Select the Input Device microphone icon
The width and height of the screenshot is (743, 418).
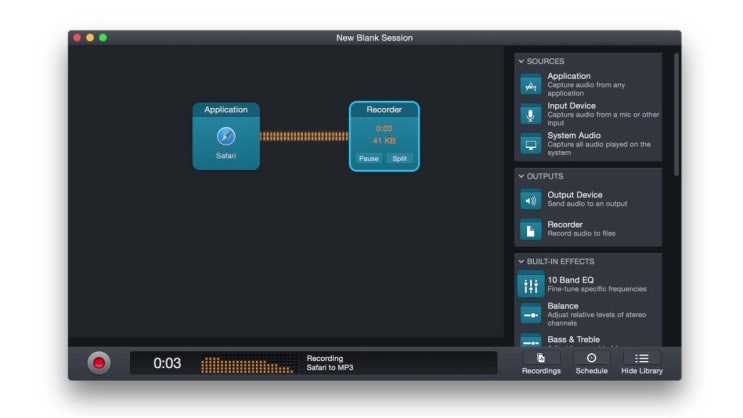530,114
